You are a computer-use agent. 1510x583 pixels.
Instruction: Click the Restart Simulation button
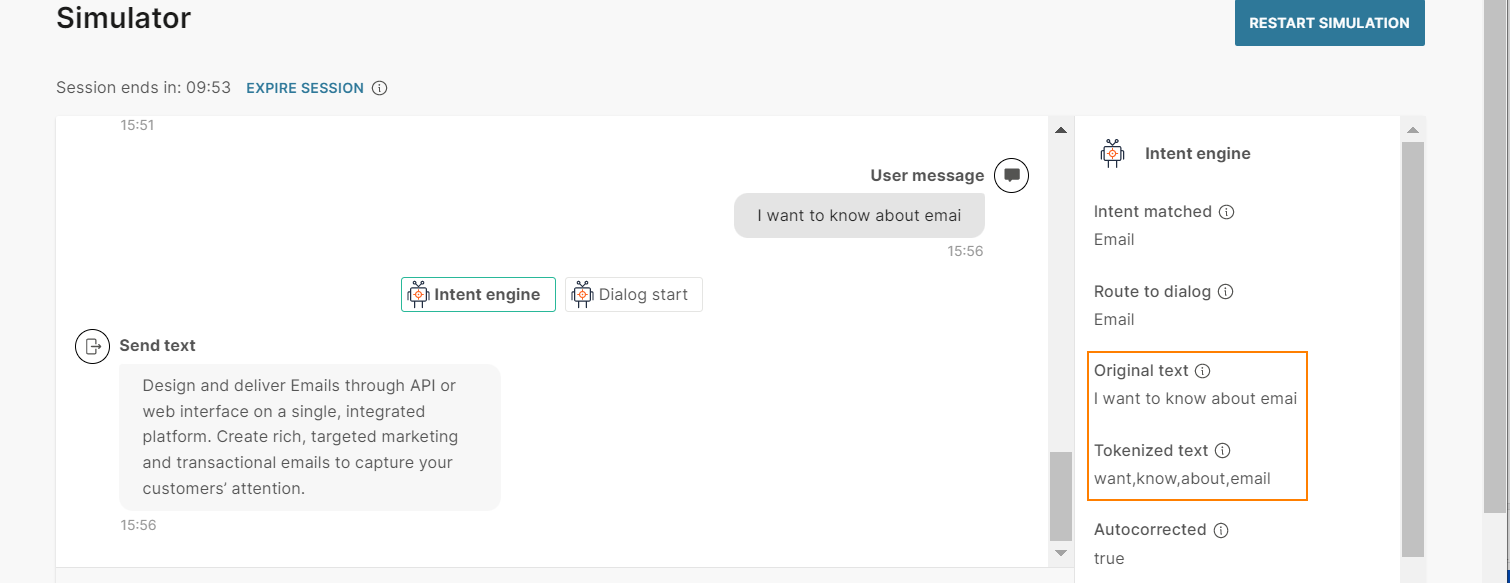pyautogui.click(x=1329, y=23)
